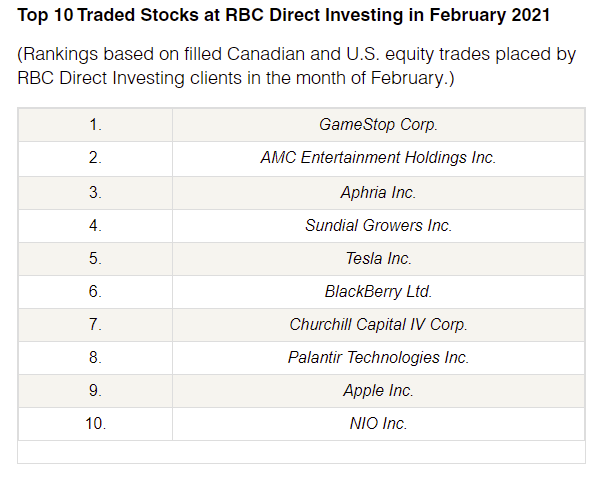Click Churchill Capital IV Corp. entry
This screenshot has height=478, width=605.
coord(379,325)
